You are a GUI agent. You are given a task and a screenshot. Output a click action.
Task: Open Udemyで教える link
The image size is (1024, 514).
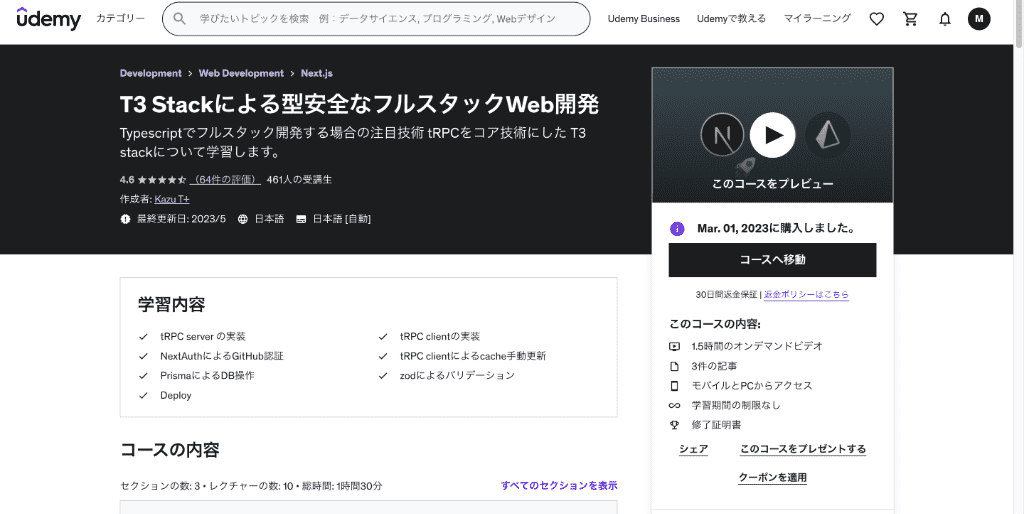click(731, 19)
